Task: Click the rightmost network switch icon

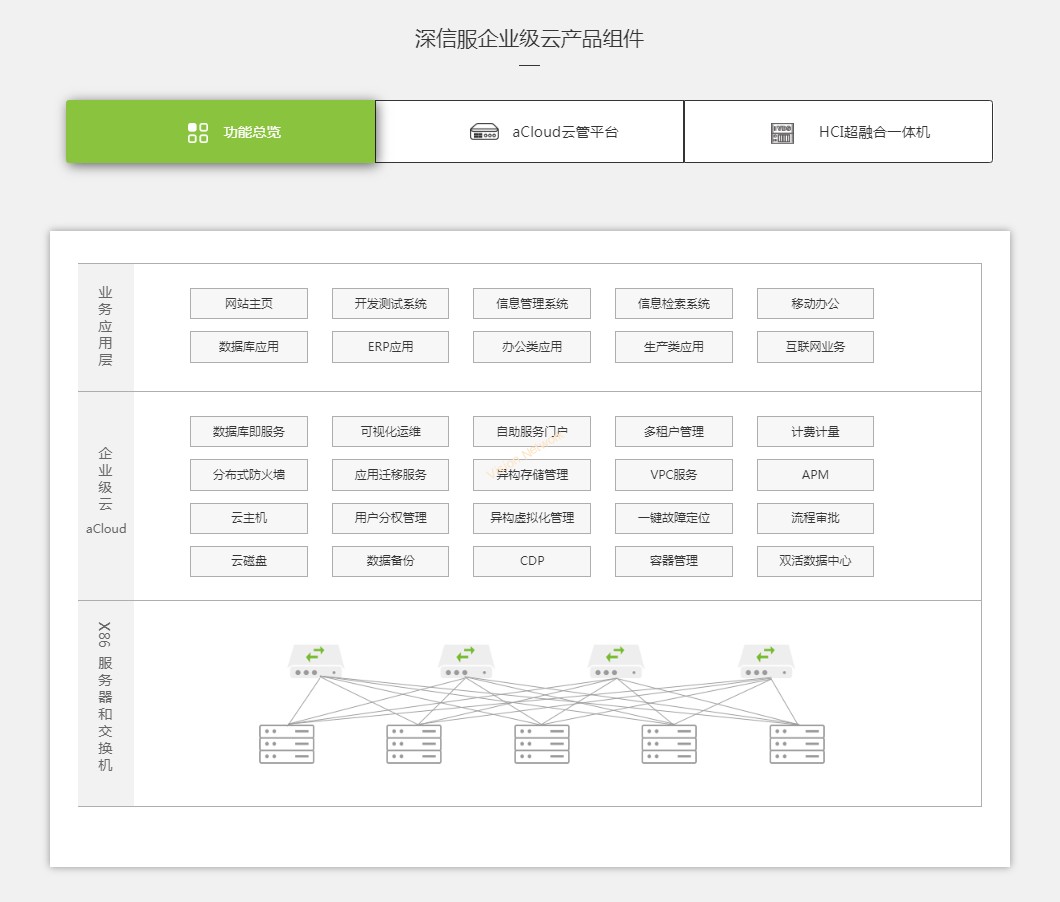Action: click(764, 658)
